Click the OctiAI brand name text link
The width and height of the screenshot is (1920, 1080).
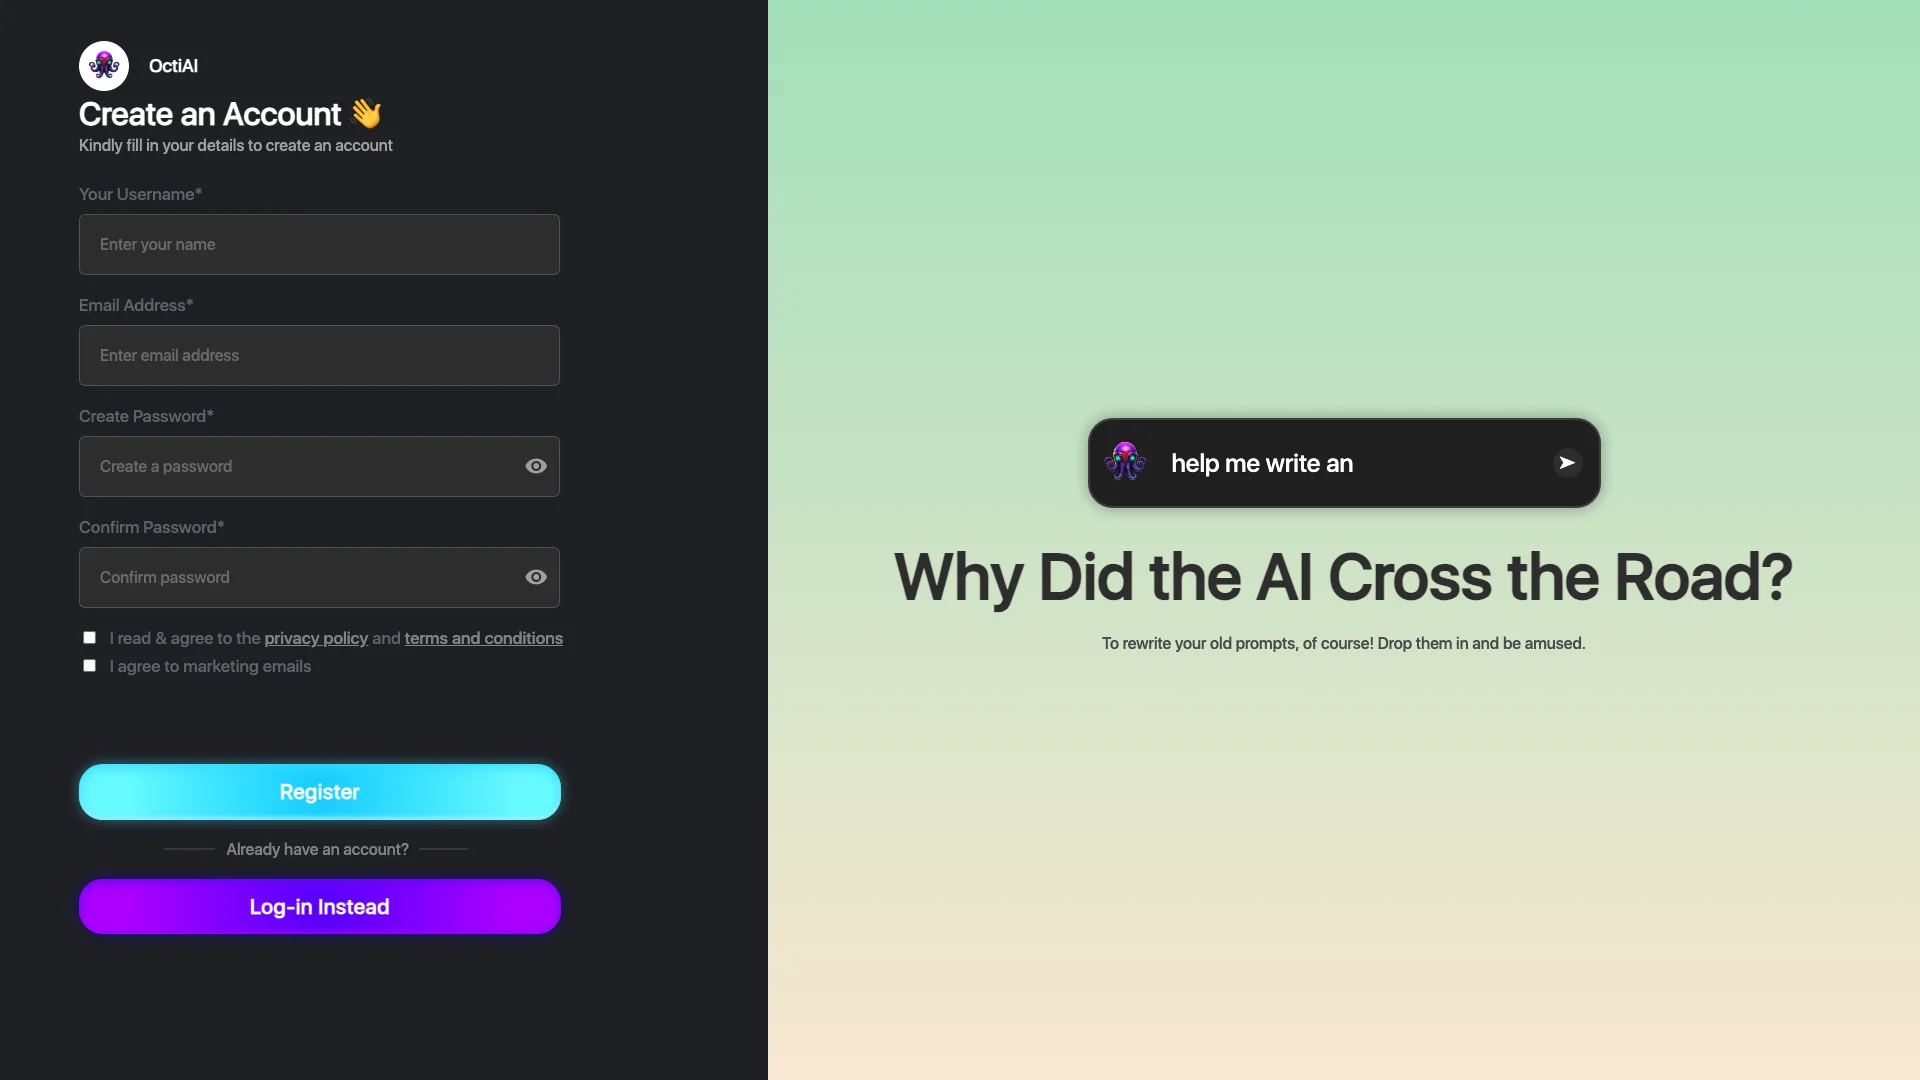tap(171, 65)
